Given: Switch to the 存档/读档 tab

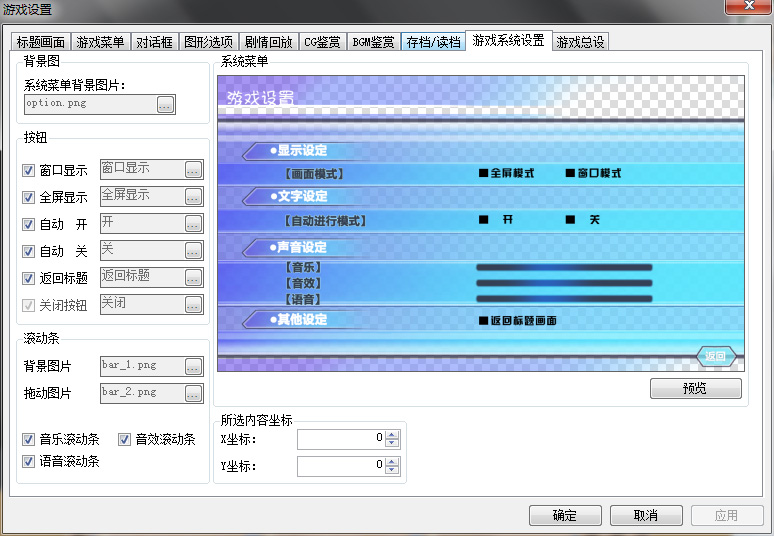Looking at the screenshot, I should (x=433, y=42).
